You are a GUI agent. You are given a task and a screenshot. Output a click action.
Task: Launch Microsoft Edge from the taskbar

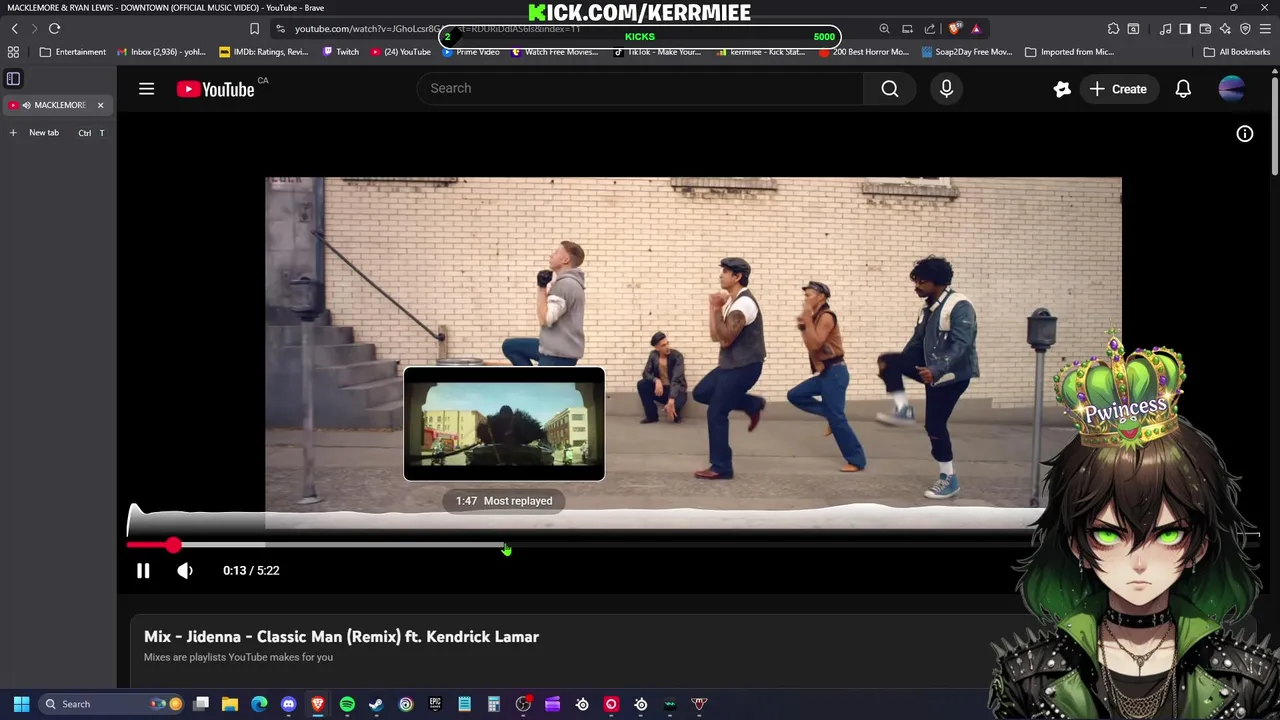click(x=259, y=704)
